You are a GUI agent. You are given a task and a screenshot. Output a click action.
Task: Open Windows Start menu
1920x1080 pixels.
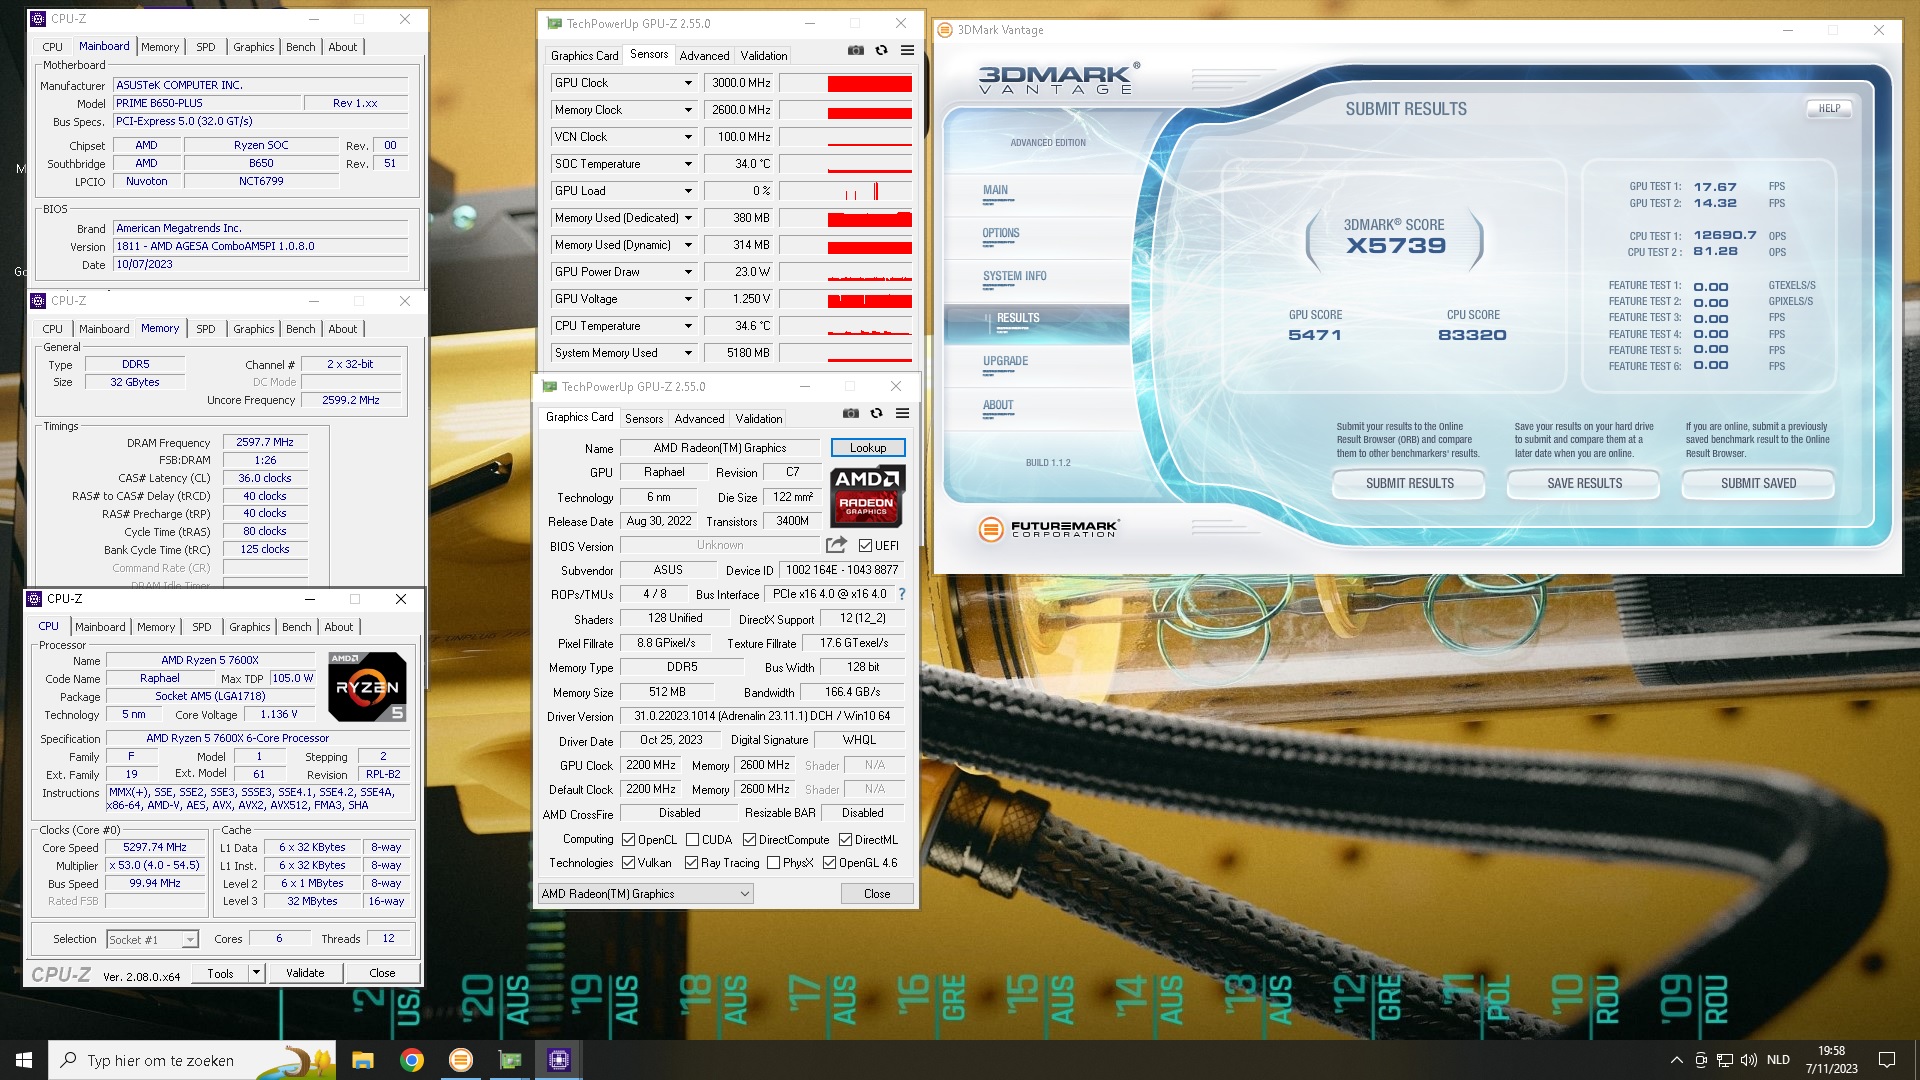click(x=24, y=1060)
